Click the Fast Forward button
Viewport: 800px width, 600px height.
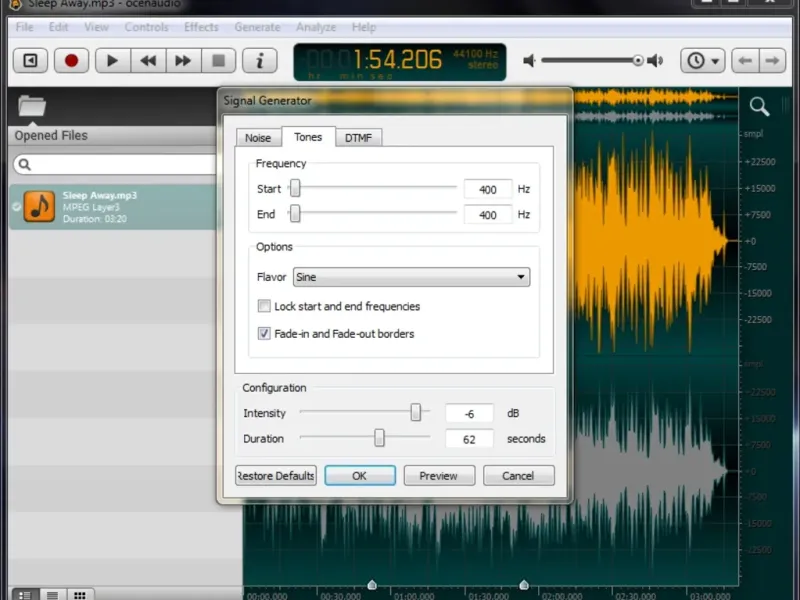(x=183, y=61)
